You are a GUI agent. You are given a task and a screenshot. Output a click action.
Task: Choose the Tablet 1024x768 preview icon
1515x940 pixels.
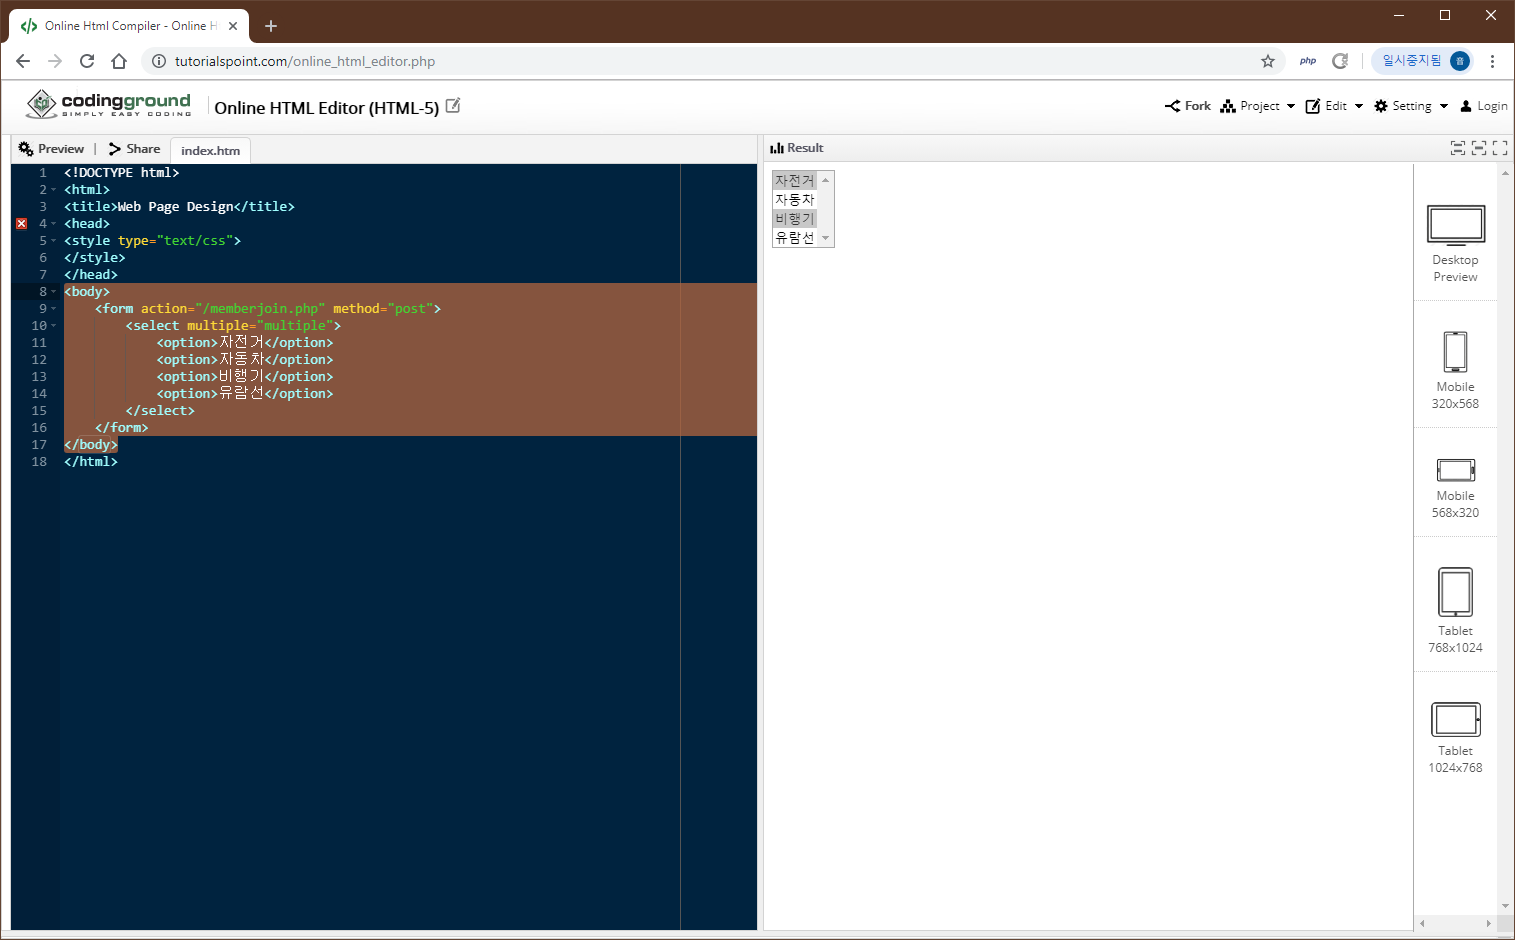pyautogui.click(x=1455, y=719)
